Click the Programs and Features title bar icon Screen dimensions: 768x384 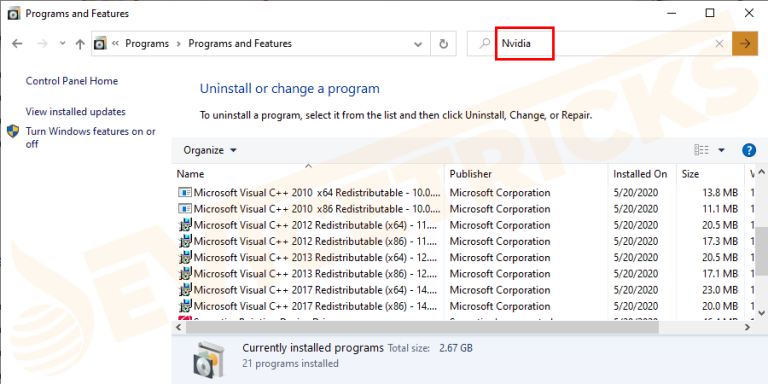[13, 14]
